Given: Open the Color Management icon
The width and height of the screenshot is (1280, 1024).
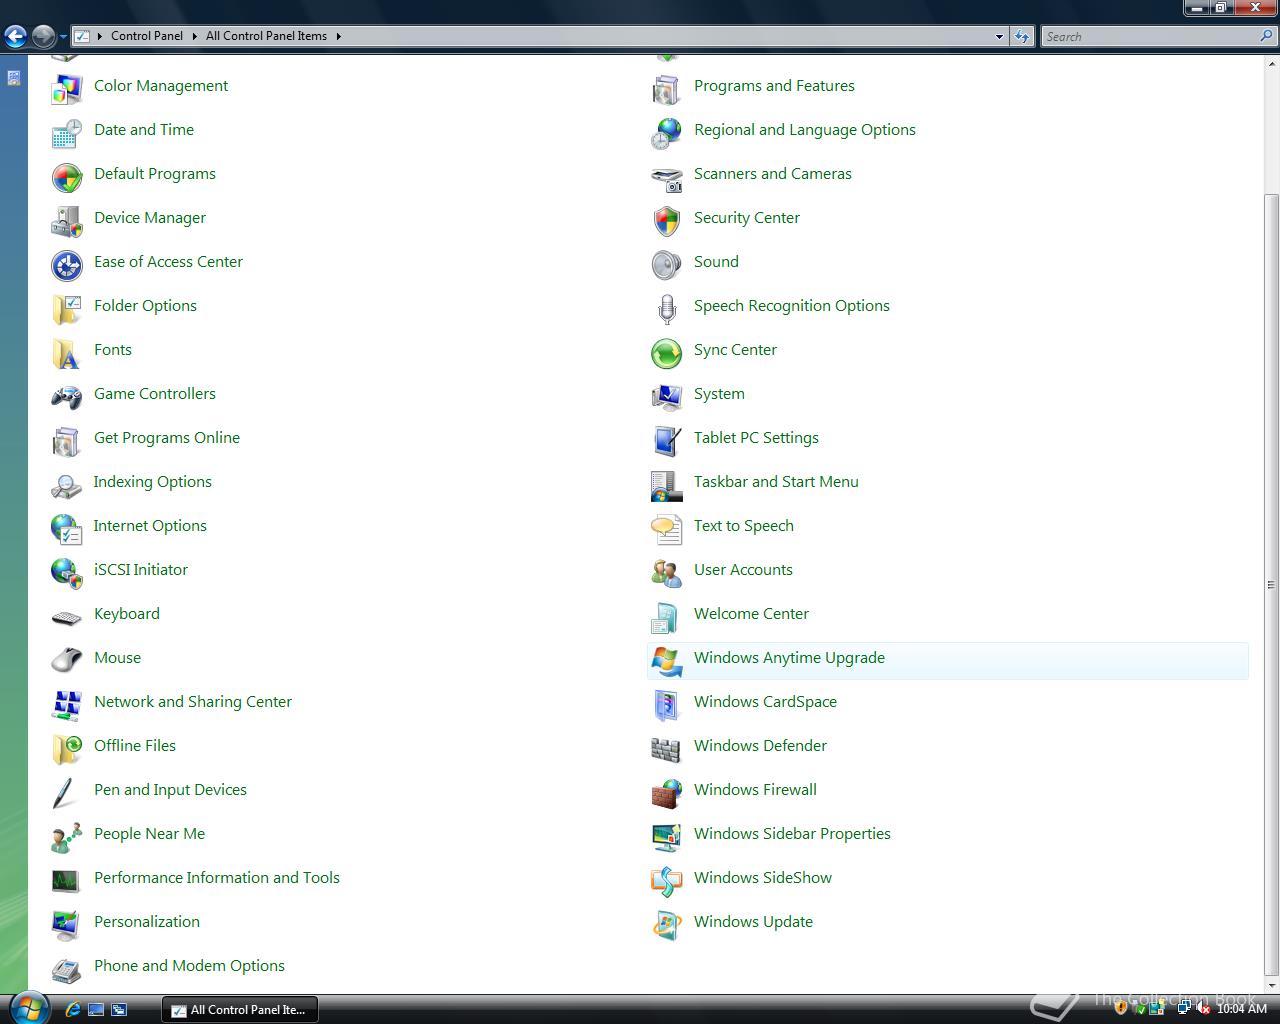Looking at the screenshot, I should (66, 88).
